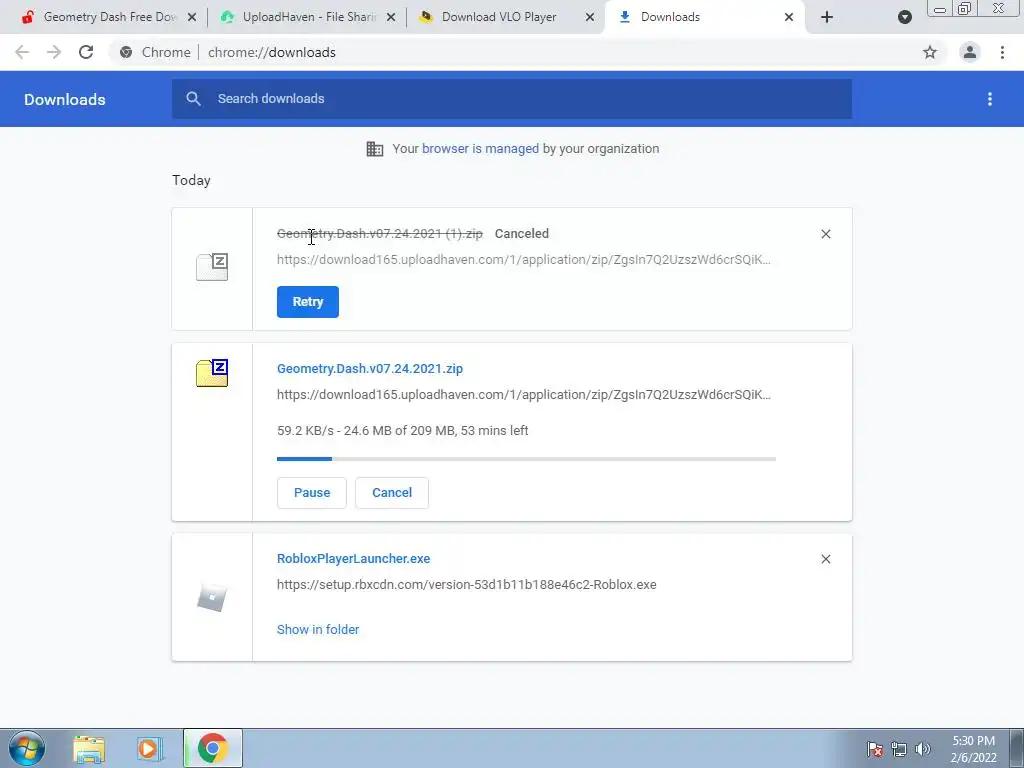Image resolution: width=1024 pixels, height=768 pixels.
Task: Close the UploadHaven tab
Action: click(391, 17)
